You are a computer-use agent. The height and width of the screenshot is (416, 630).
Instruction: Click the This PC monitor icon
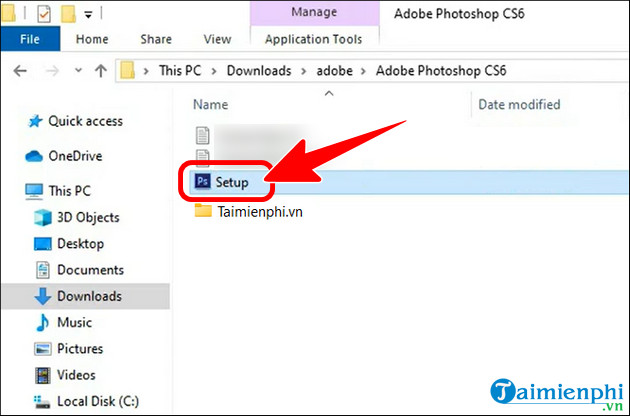tap(34, 191)
